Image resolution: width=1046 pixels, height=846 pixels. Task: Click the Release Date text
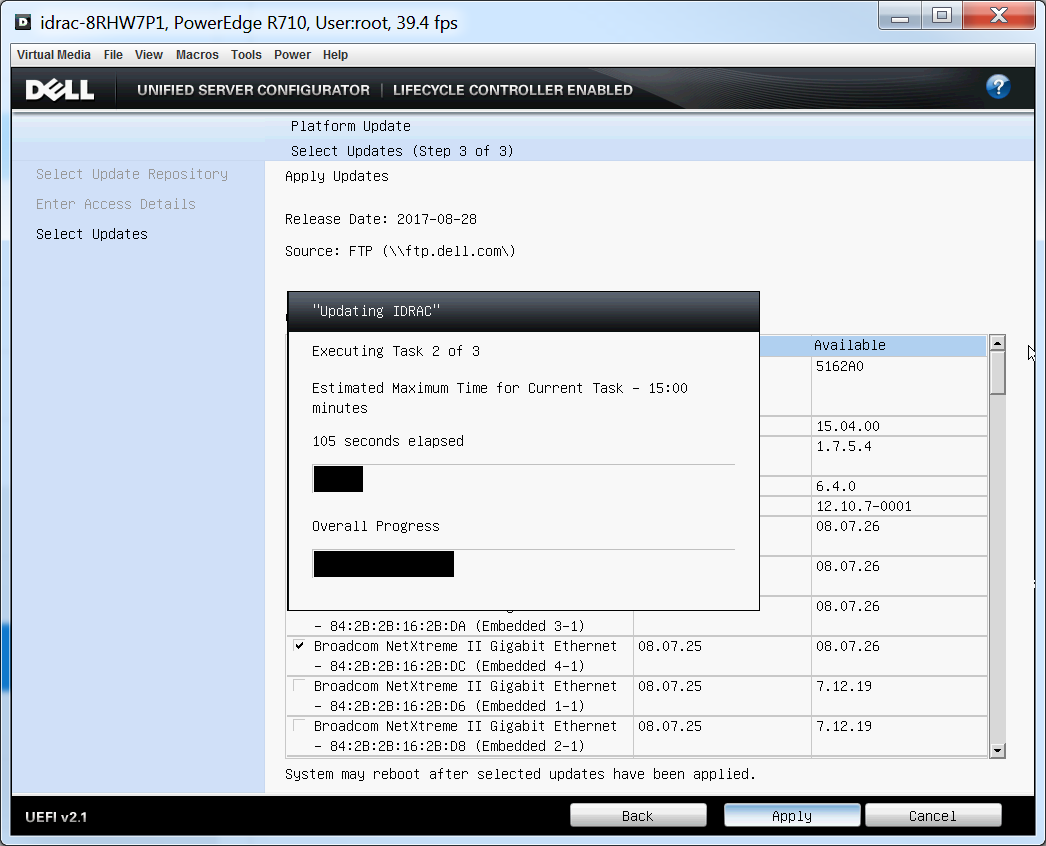pyautogui.click(x=381, y=220)
